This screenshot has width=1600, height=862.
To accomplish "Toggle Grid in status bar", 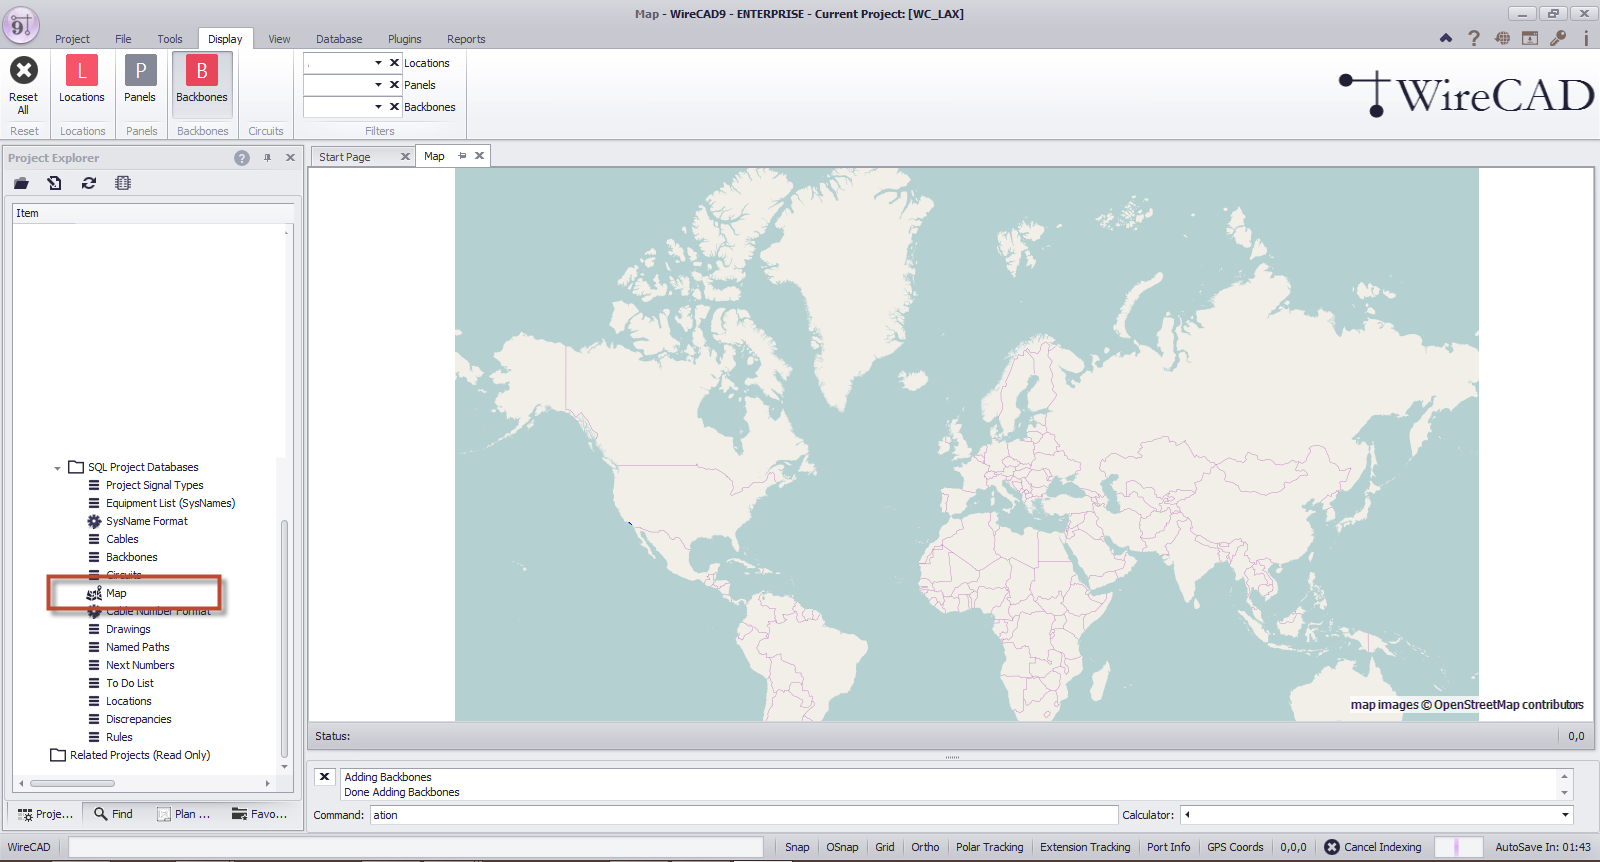I will pyautogui.click(x=885, y=847).
